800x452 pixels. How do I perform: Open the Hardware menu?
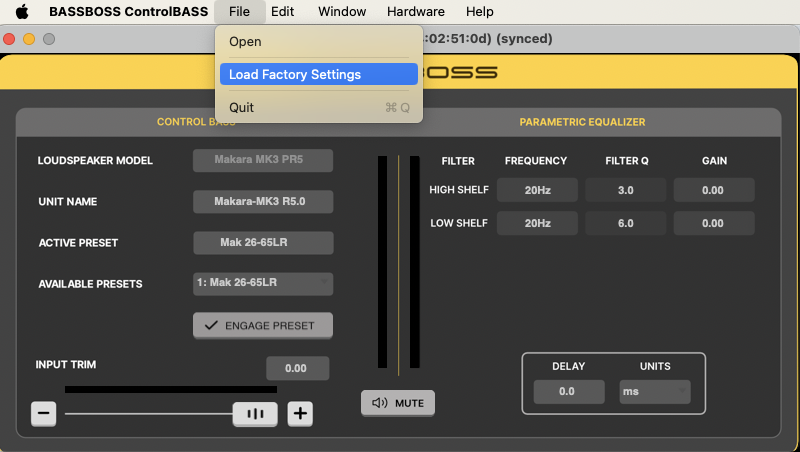[415, 12]
